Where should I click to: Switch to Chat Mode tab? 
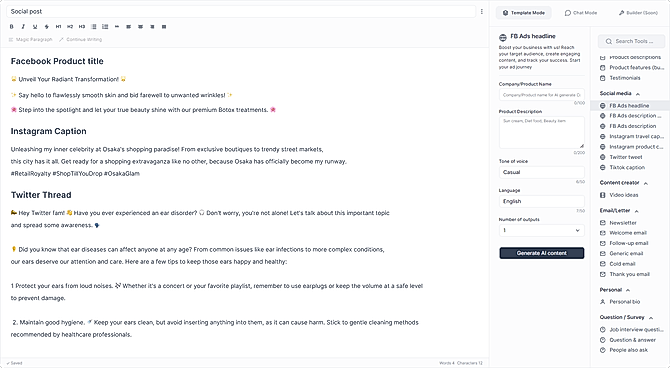point(581,13)
